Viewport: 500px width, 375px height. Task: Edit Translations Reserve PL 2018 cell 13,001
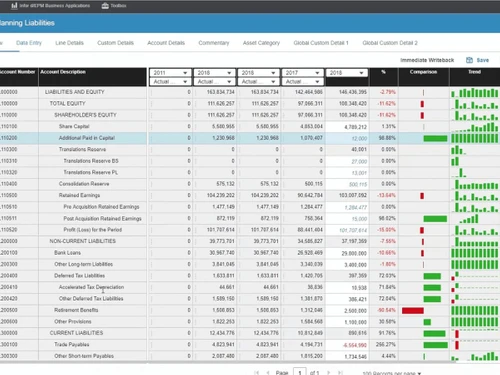[x=347, y=173]
